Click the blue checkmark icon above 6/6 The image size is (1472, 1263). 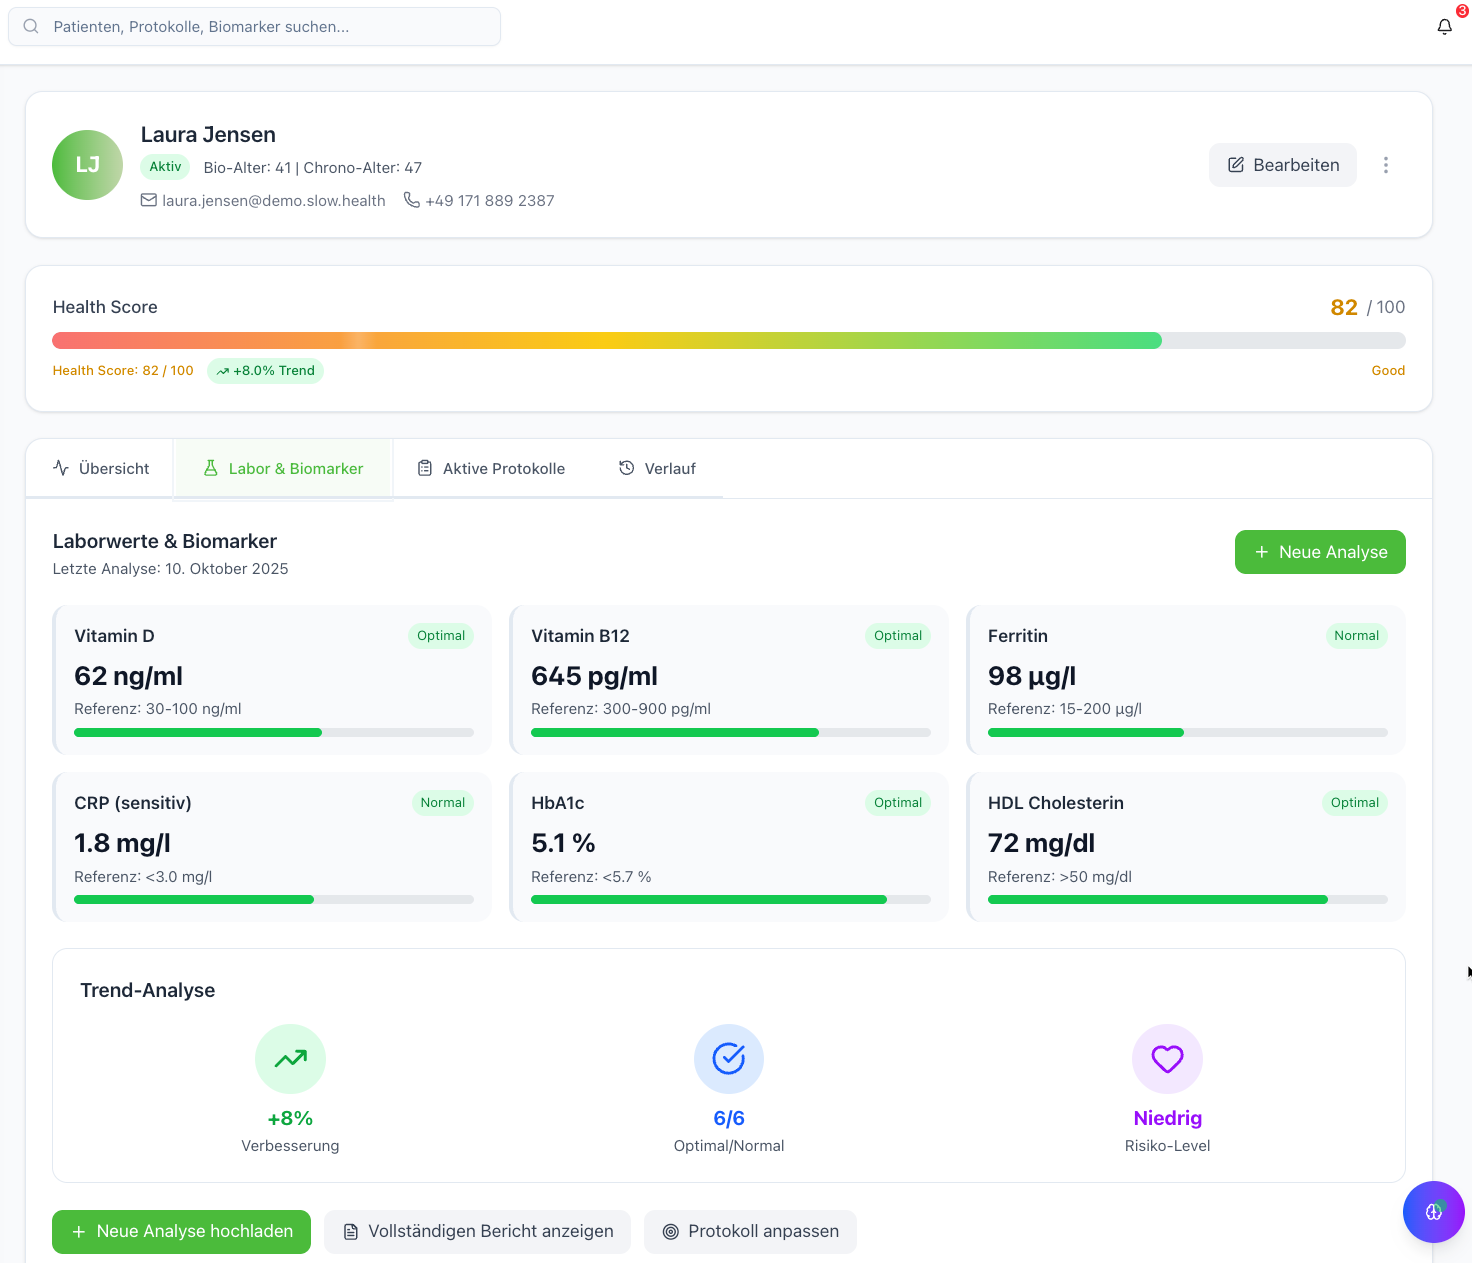click(x=728, y=1058)
